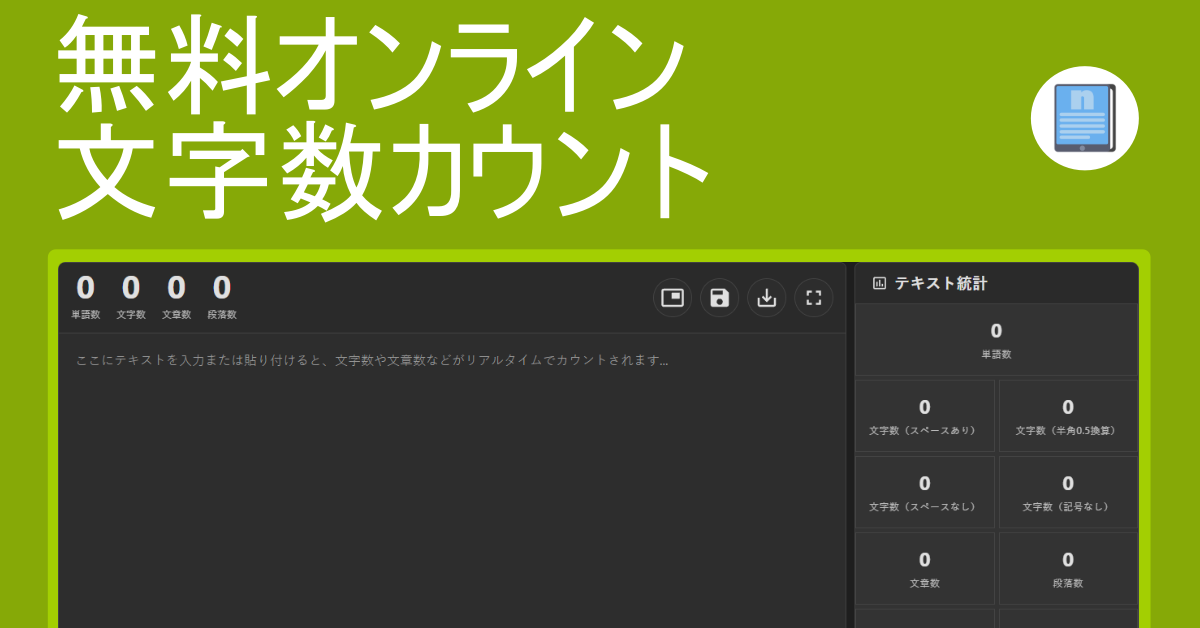
Task: Select the 段落数 counter in top bar
Action: pos(222,297)
